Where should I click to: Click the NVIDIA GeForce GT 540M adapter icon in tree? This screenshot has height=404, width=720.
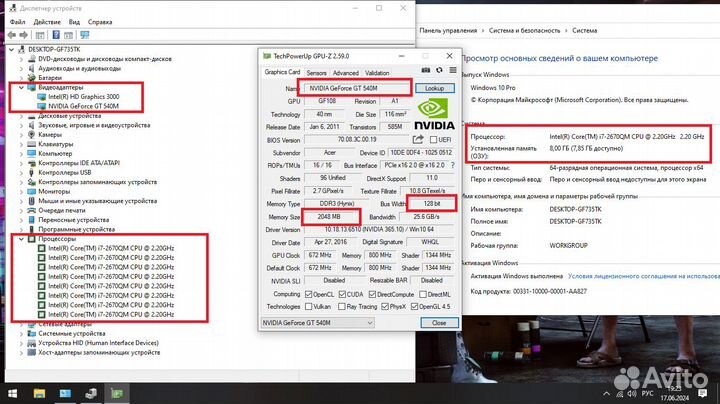coord(41,106)
